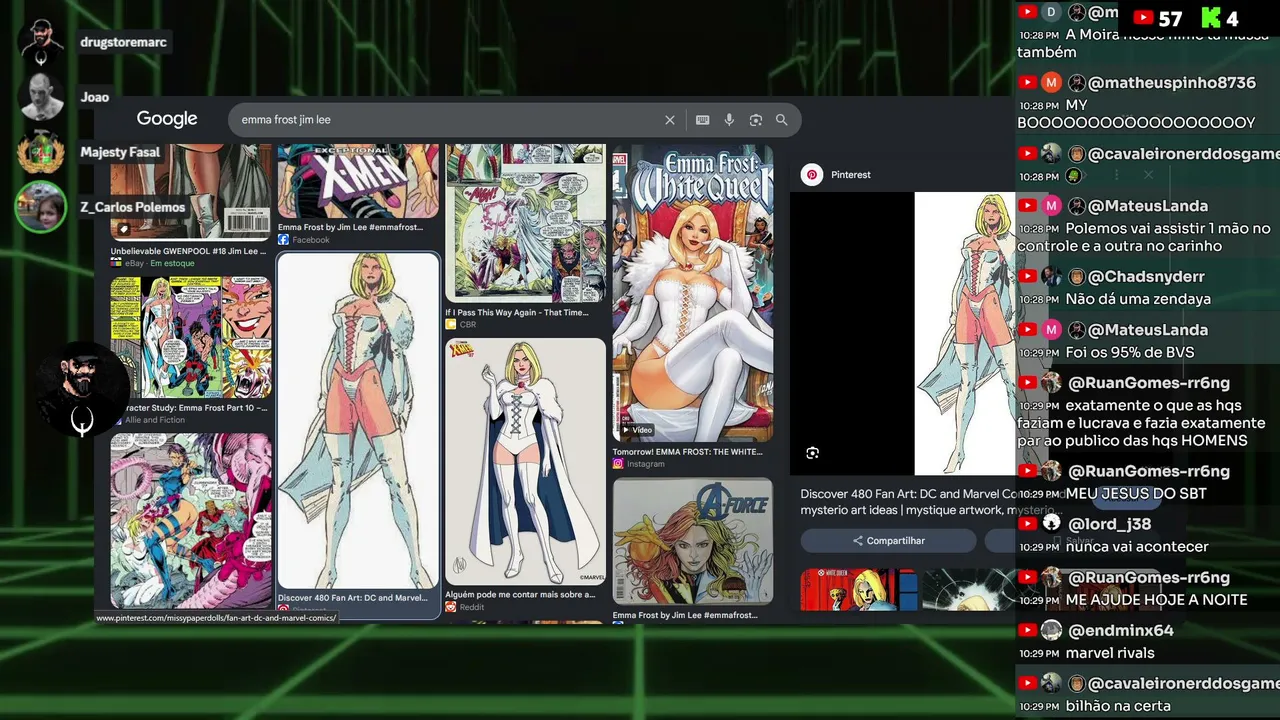Click the YouTube icon beside @endminx64's message
This screenshot has width=1280, height=720.
1027,631
